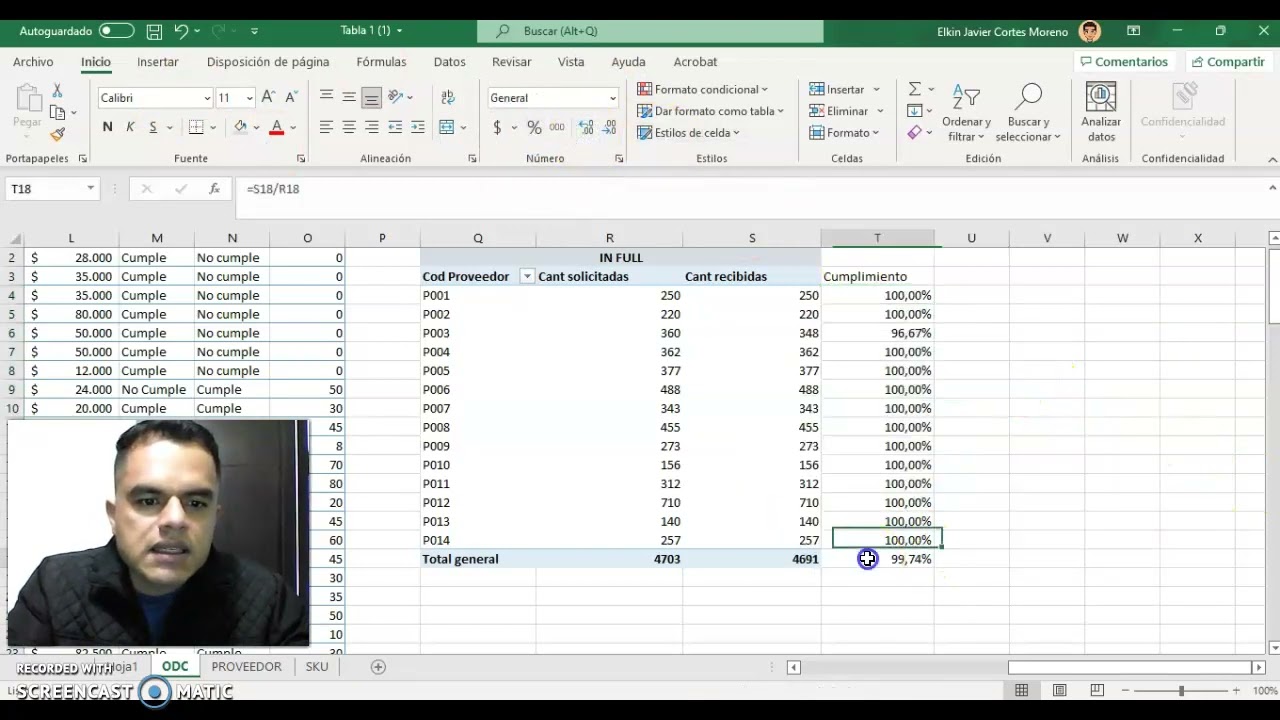This screenshot has height=720, width=1280.
Task: Select column header T
Action: 878,238
